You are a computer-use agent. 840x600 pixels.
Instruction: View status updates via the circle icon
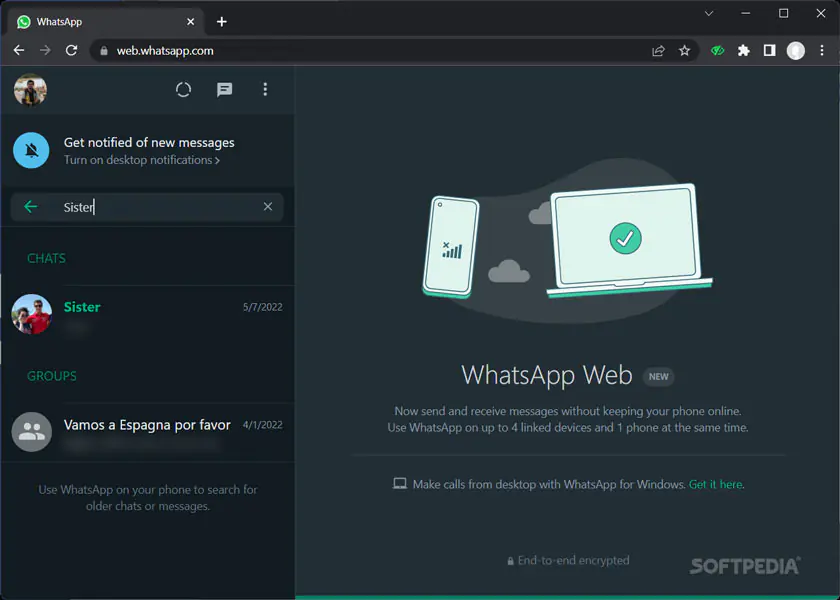[183, 89]
